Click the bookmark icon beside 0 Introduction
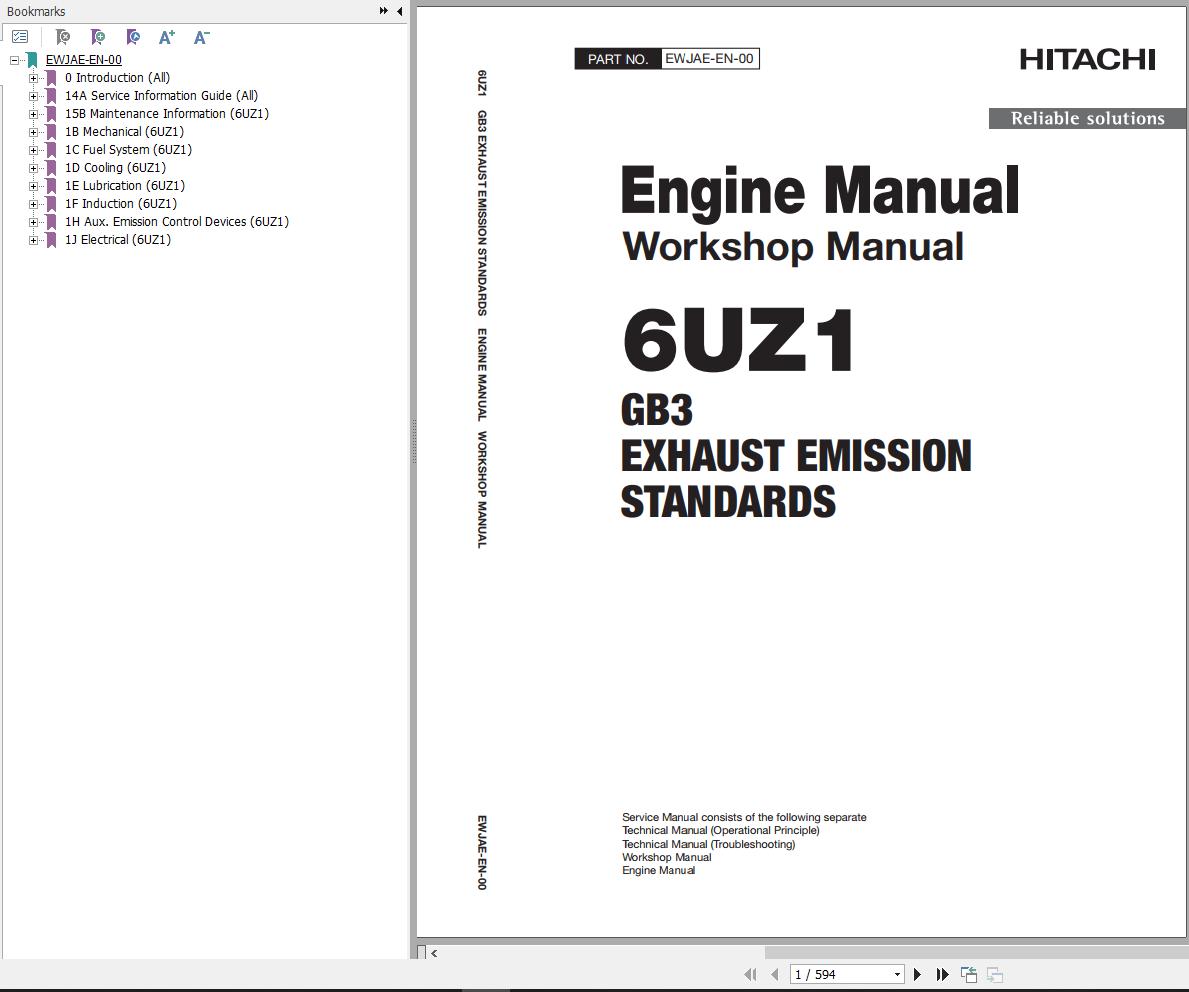 (x=51, y=78)
